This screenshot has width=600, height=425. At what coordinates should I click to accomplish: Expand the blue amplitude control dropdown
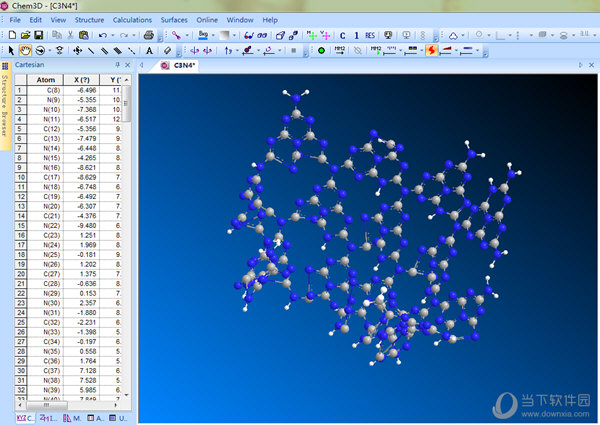(477, 50)
